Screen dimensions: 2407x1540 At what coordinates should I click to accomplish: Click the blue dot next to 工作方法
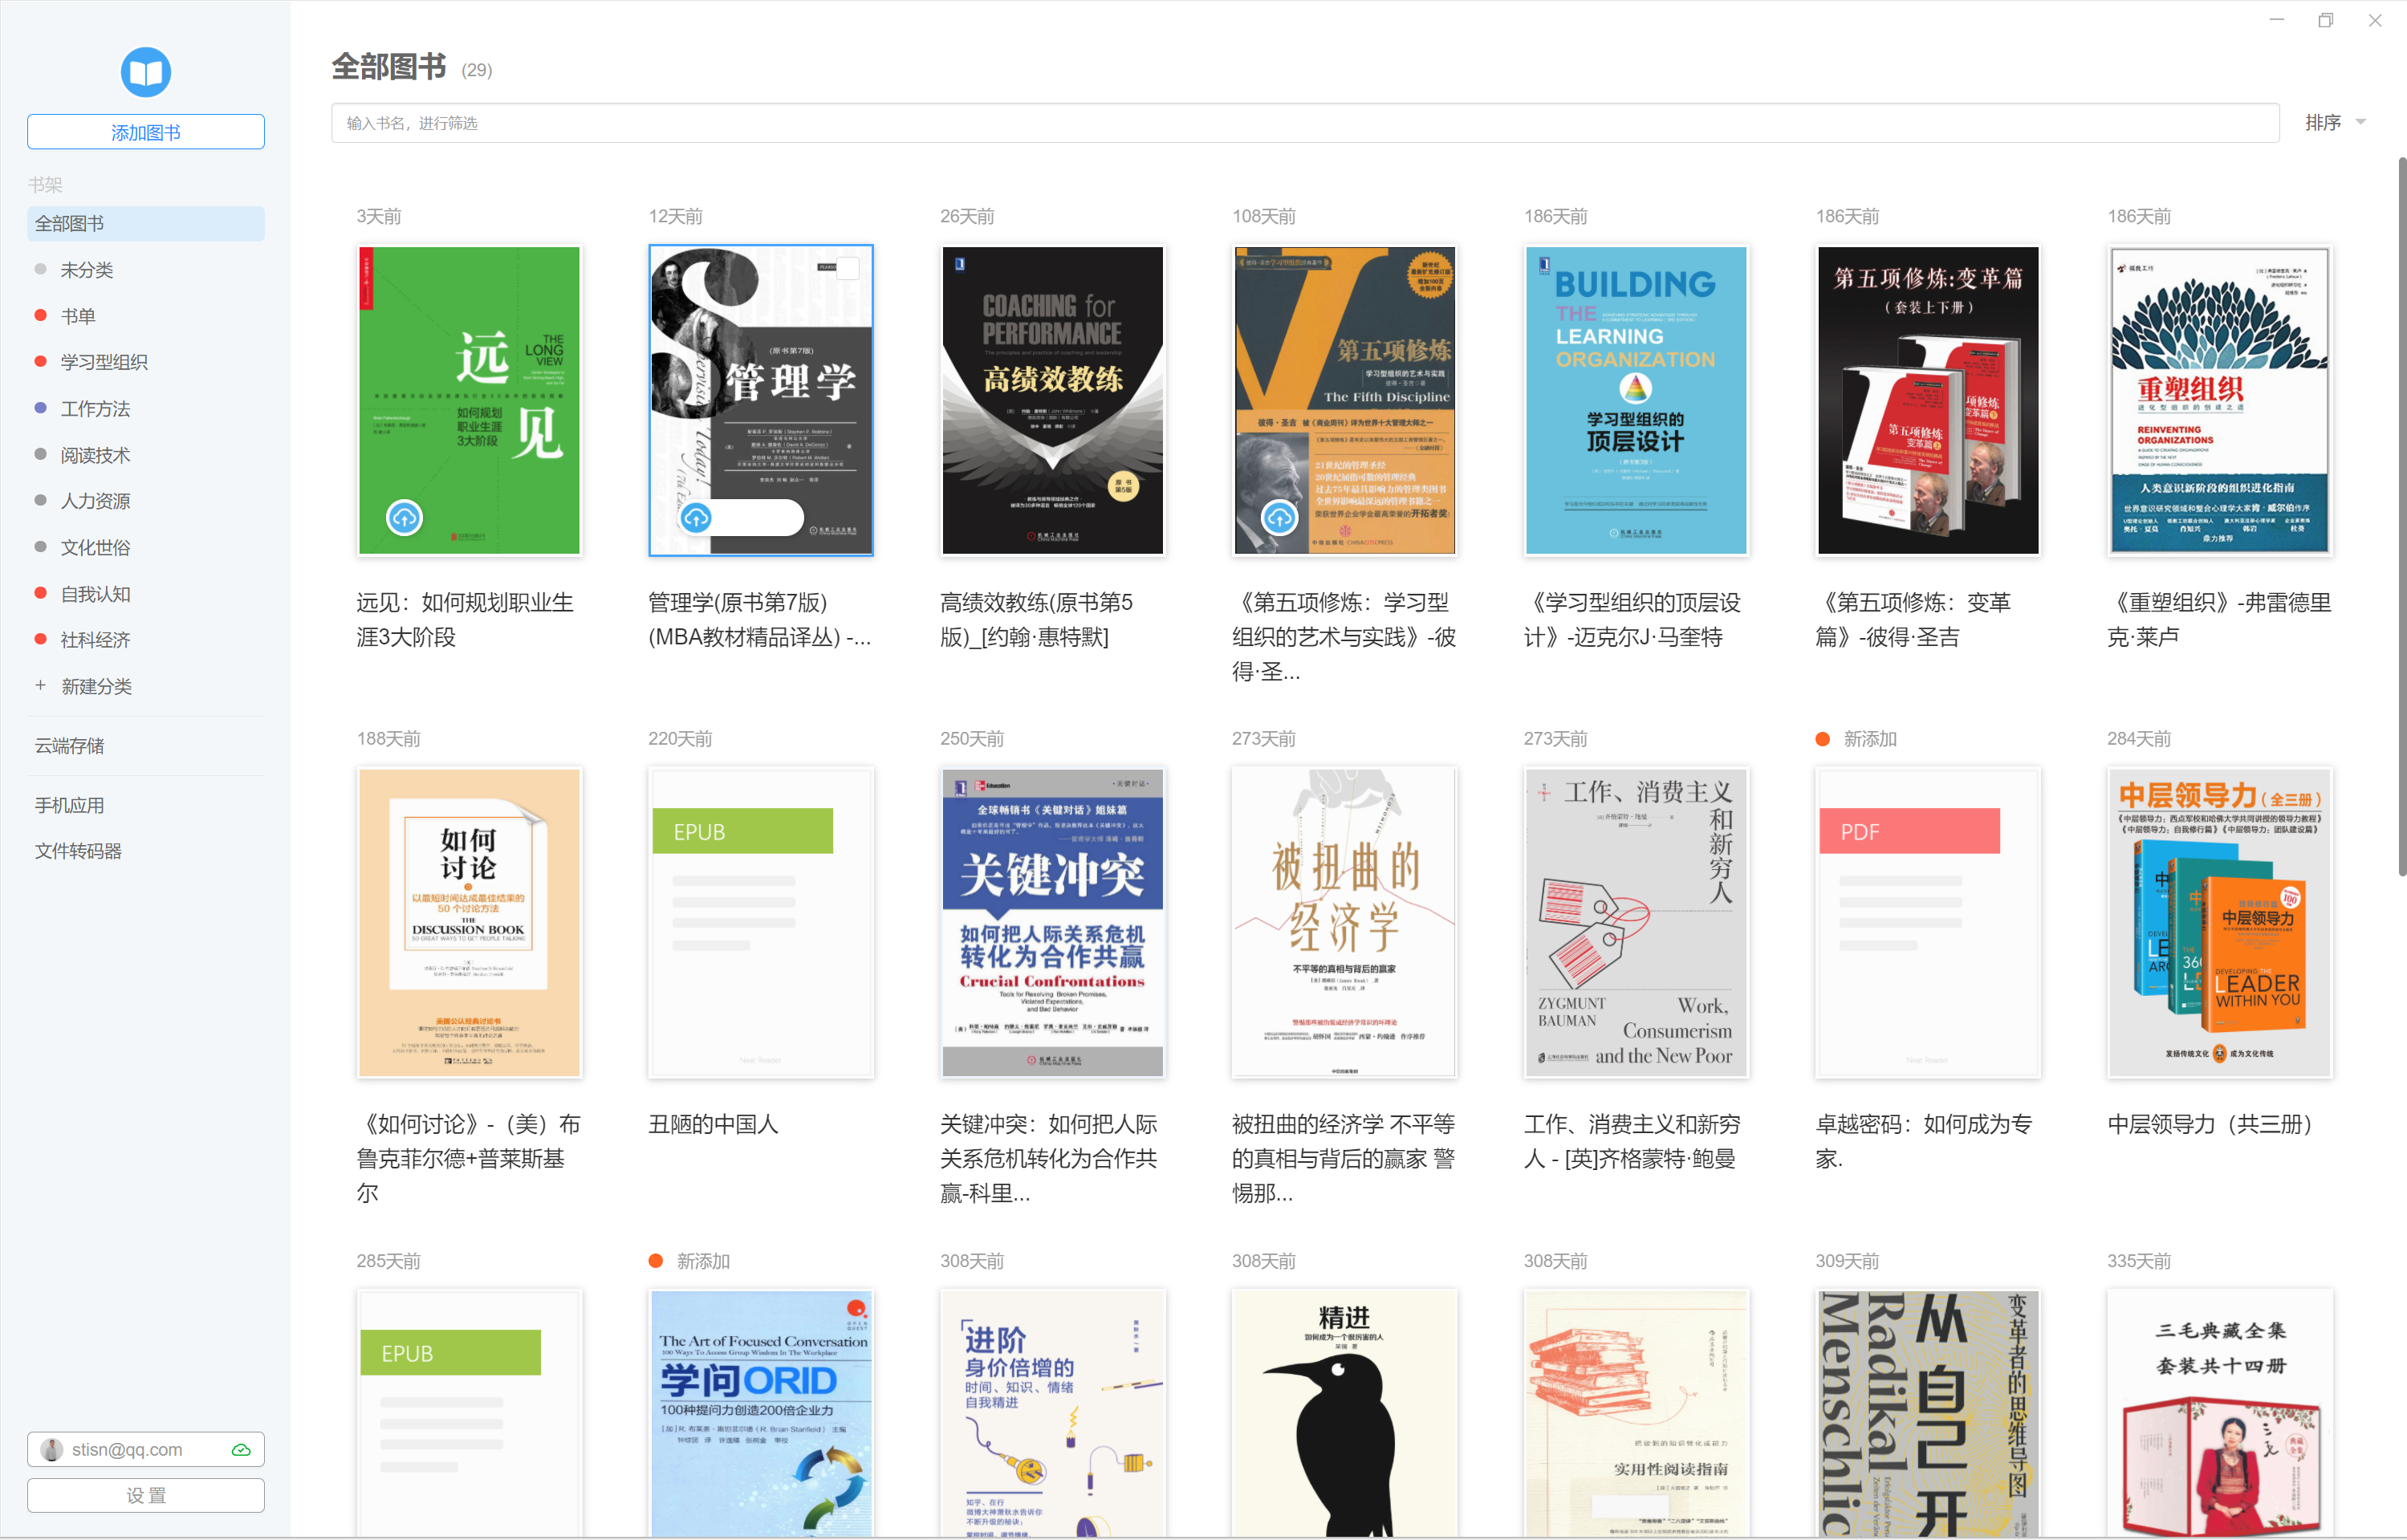[x=40, y=408]
